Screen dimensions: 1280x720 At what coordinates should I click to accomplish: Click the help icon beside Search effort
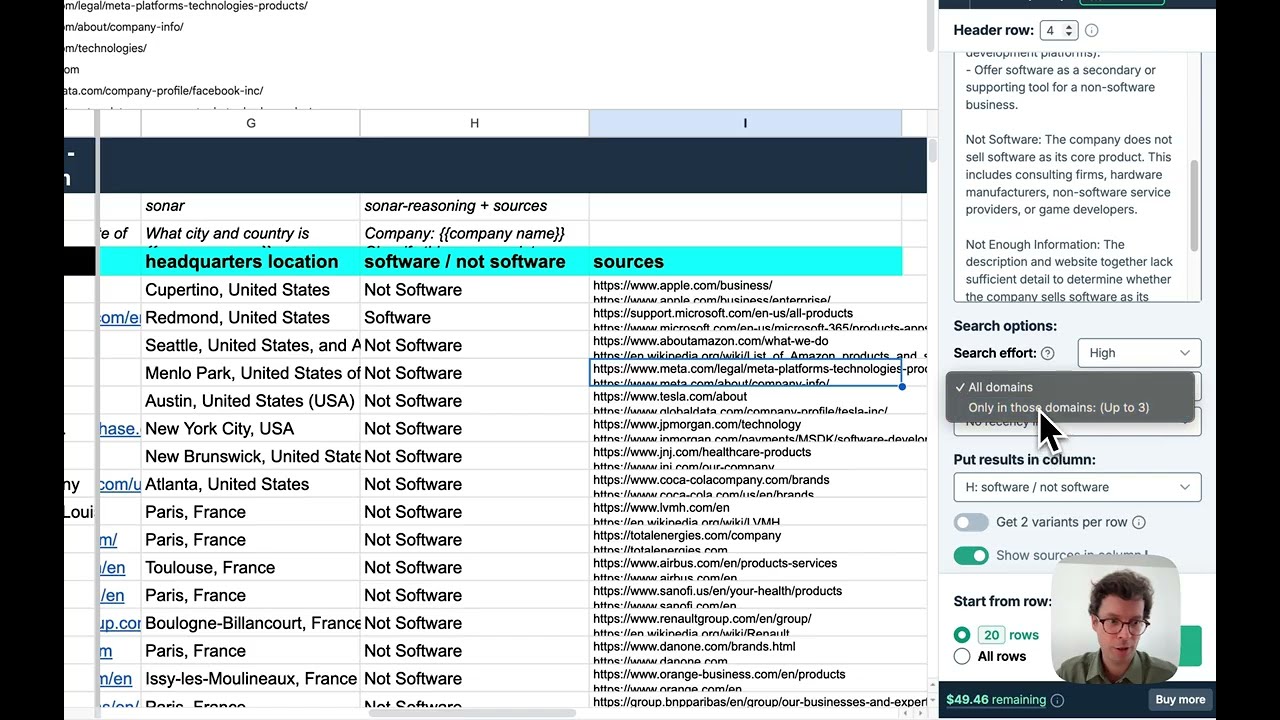point(1048,353)
